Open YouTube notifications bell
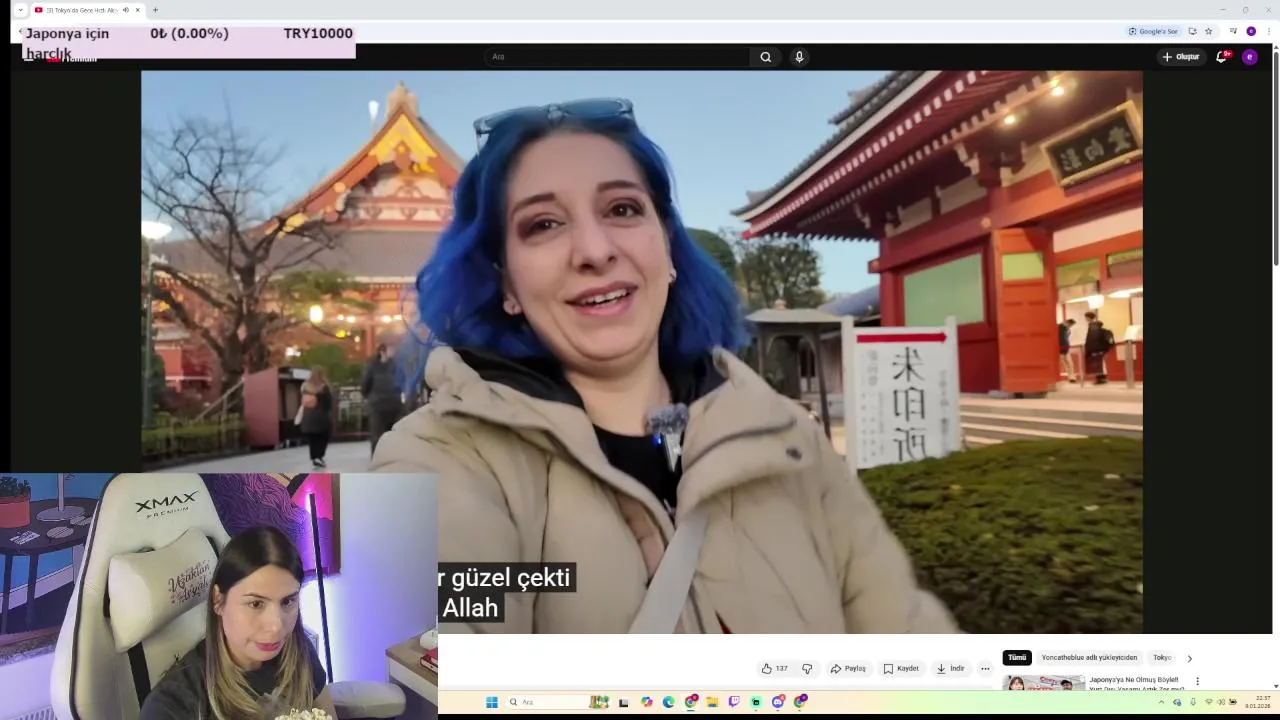This screenshot has width=1280, height=720. click(x=1221, y=57)
